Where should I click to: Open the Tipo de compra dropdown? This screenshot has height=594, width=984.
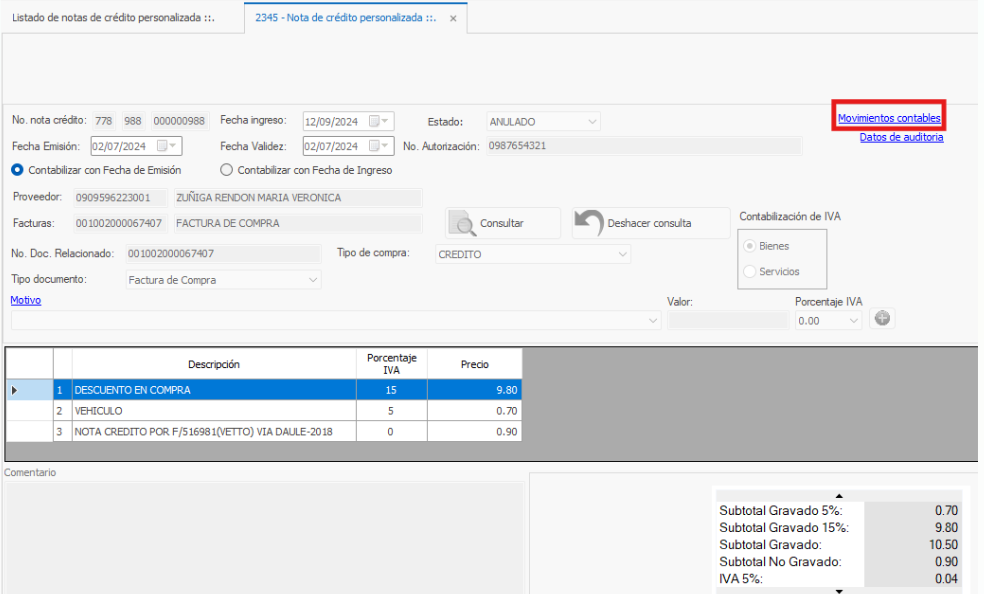pos(622,254)
